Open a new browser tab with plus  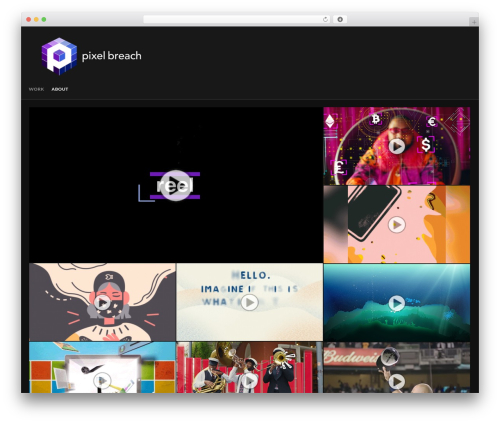pos(474,22)
